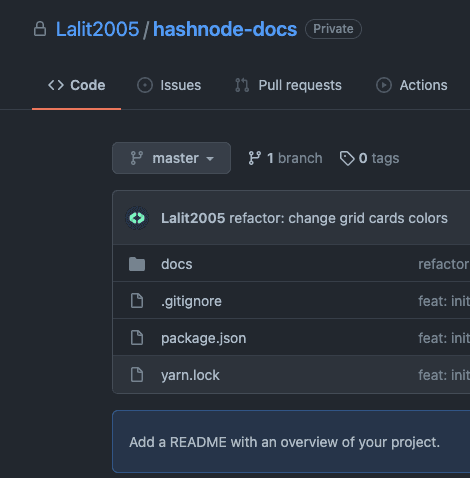470x478 pixels.
Task: Open the Lalit2005 commit author name
Action: click(x=193, y=218)
